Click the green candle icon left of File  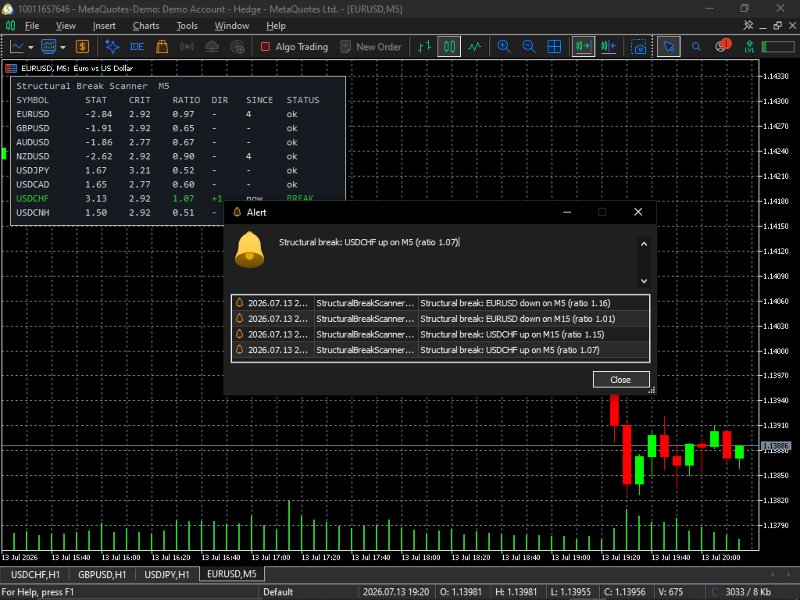[10, 26]
